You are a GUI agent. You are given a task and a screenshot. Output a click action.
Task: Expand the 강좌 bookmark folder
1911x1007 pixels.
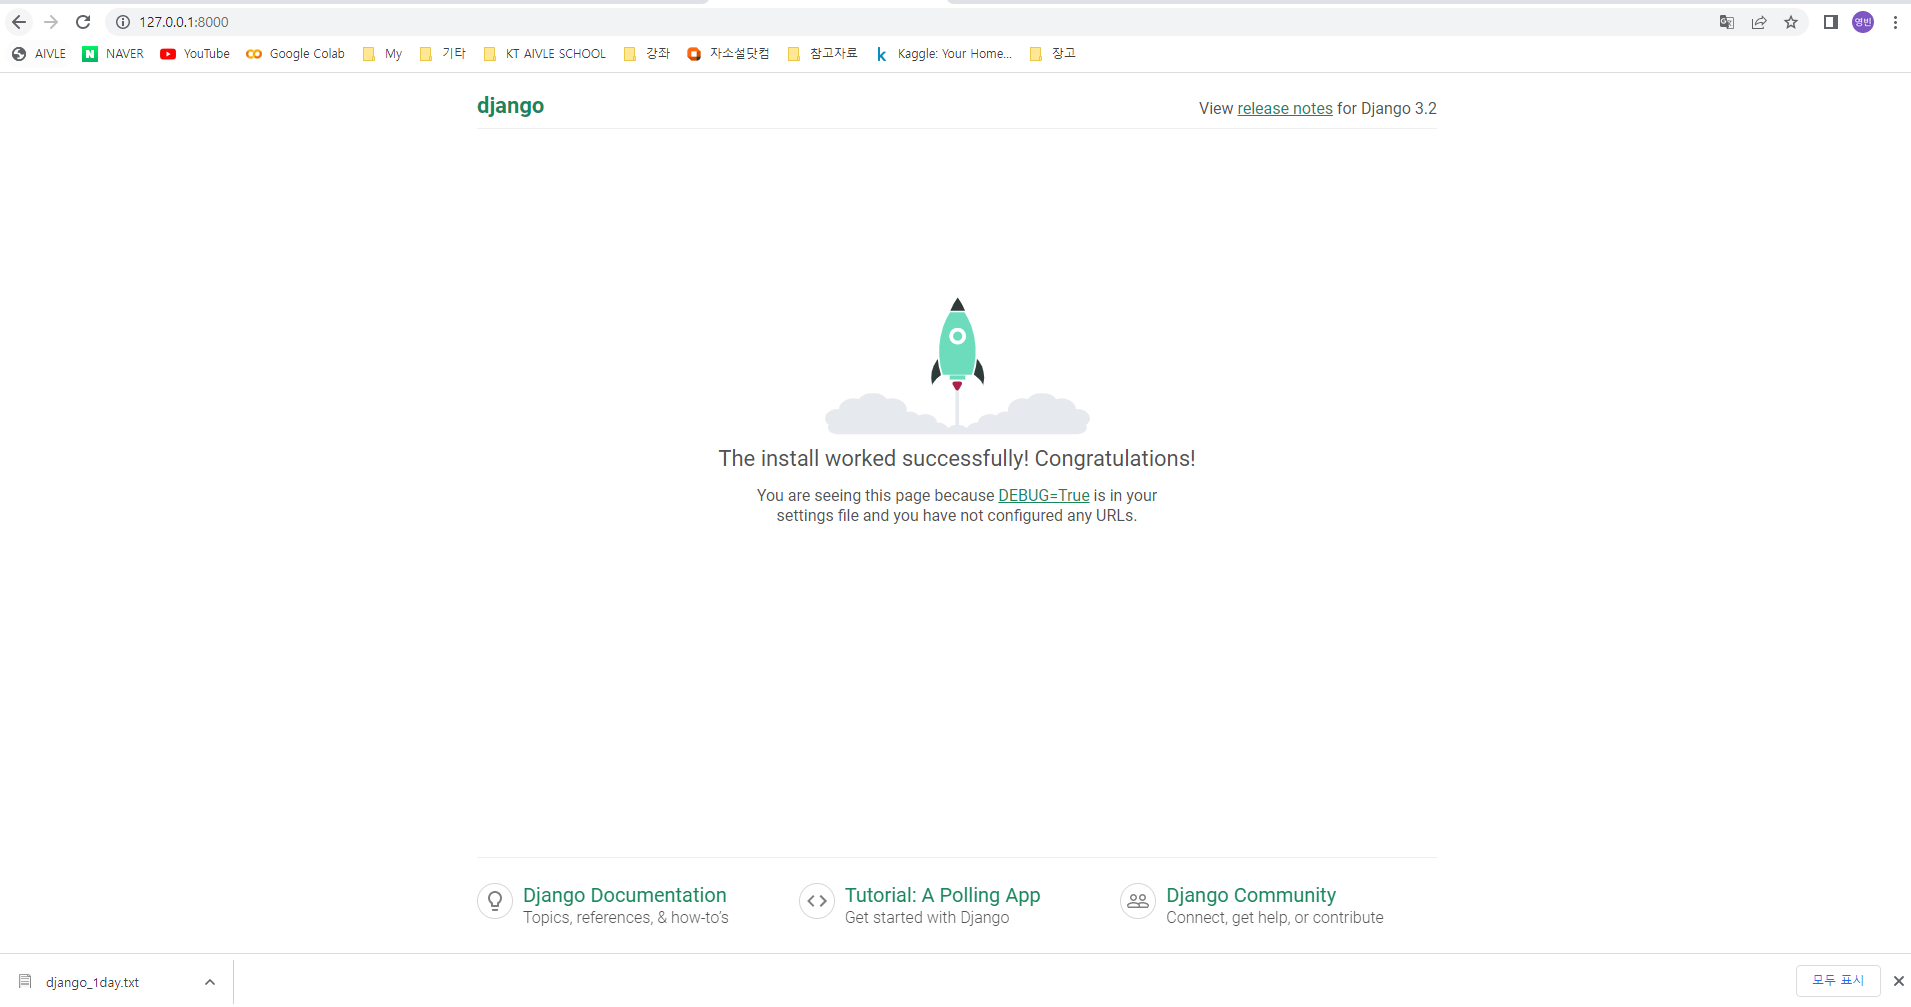pos(646,54)
